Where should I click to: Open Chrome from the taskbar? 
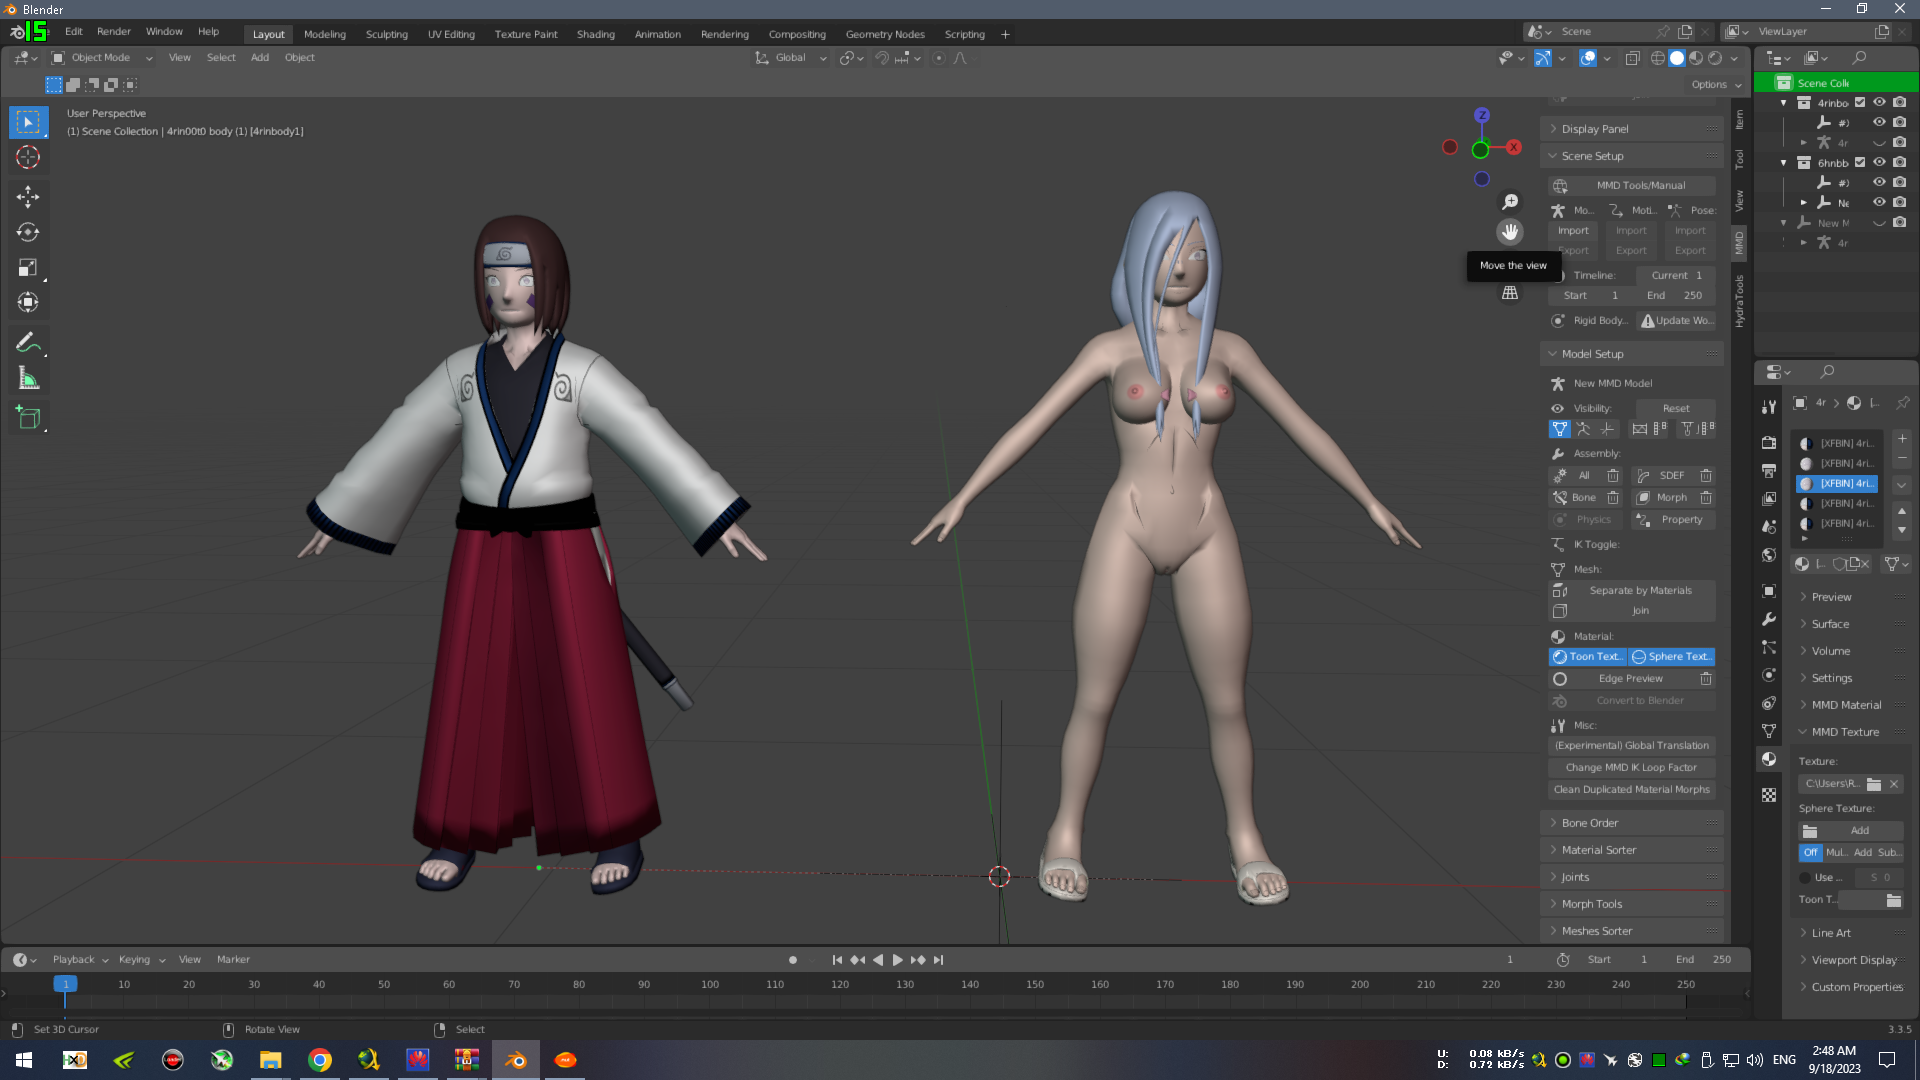(320, 1060)
